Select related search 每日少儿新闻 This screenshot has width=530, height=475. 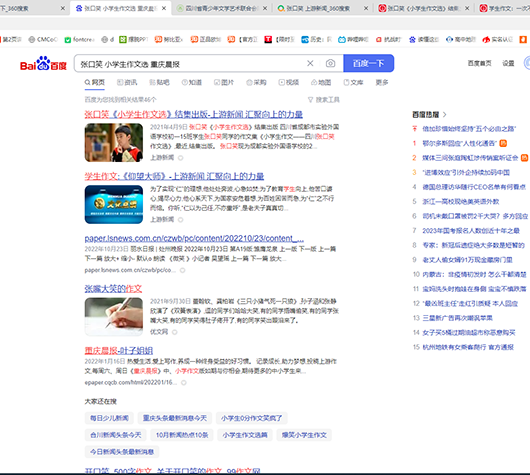click(x=109, y=418)
